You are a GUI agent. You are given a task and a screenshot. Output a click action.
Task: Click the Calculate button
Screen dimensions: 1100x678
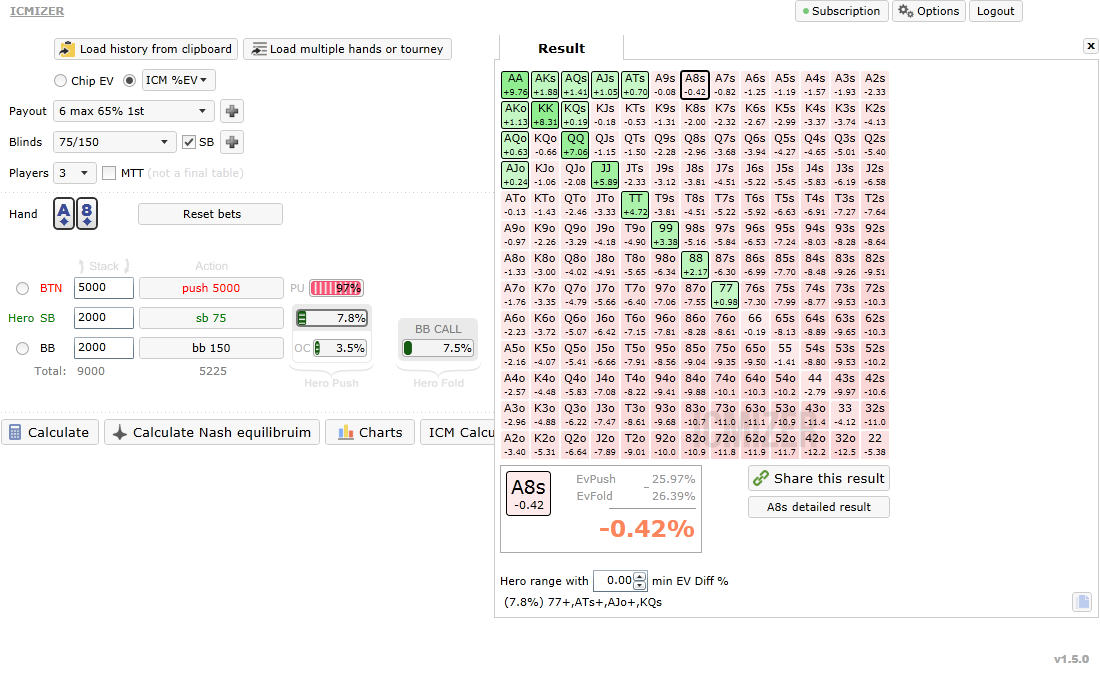click(x=50, y=432)
